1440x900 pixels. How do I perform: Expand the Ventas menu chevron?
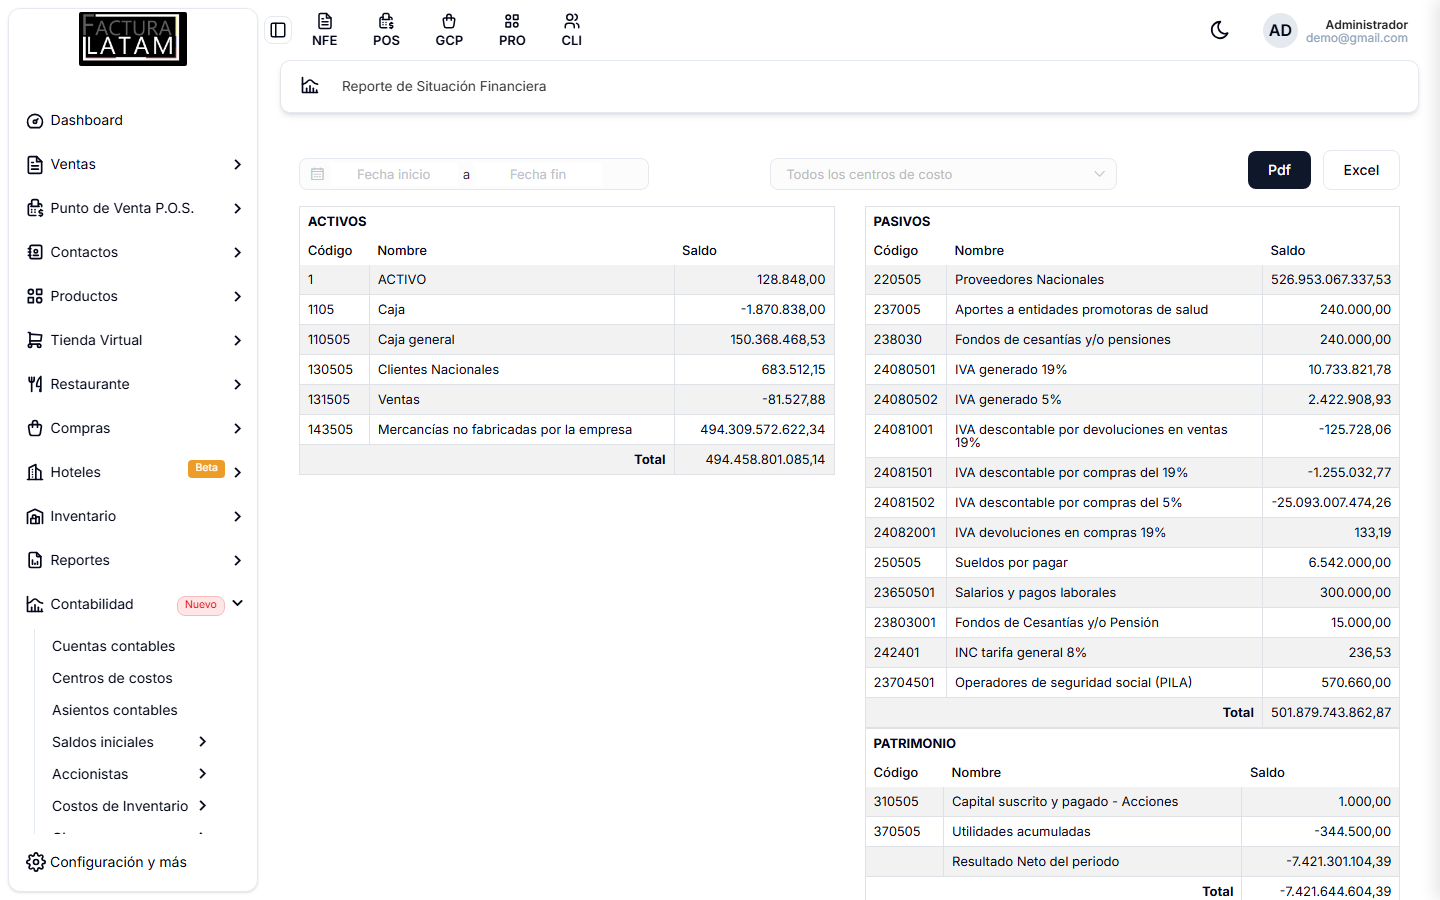coord(237,164)
